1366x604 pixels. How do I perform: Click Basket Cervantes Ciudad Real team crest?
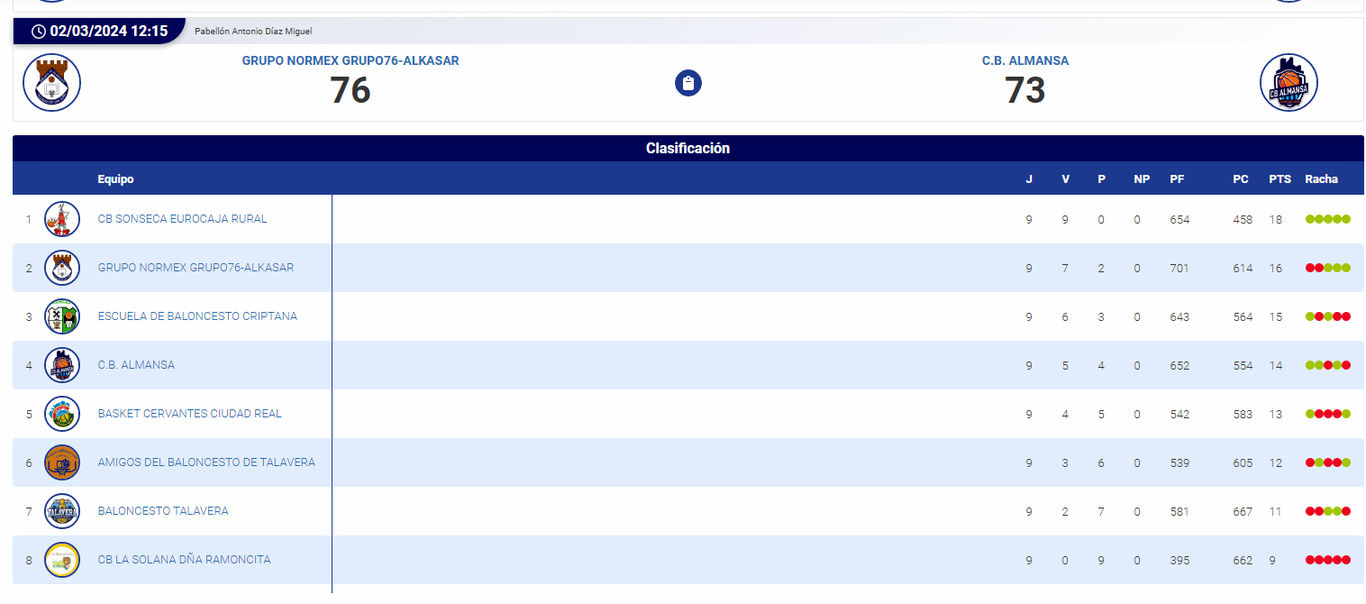click(x=62, y=414)
